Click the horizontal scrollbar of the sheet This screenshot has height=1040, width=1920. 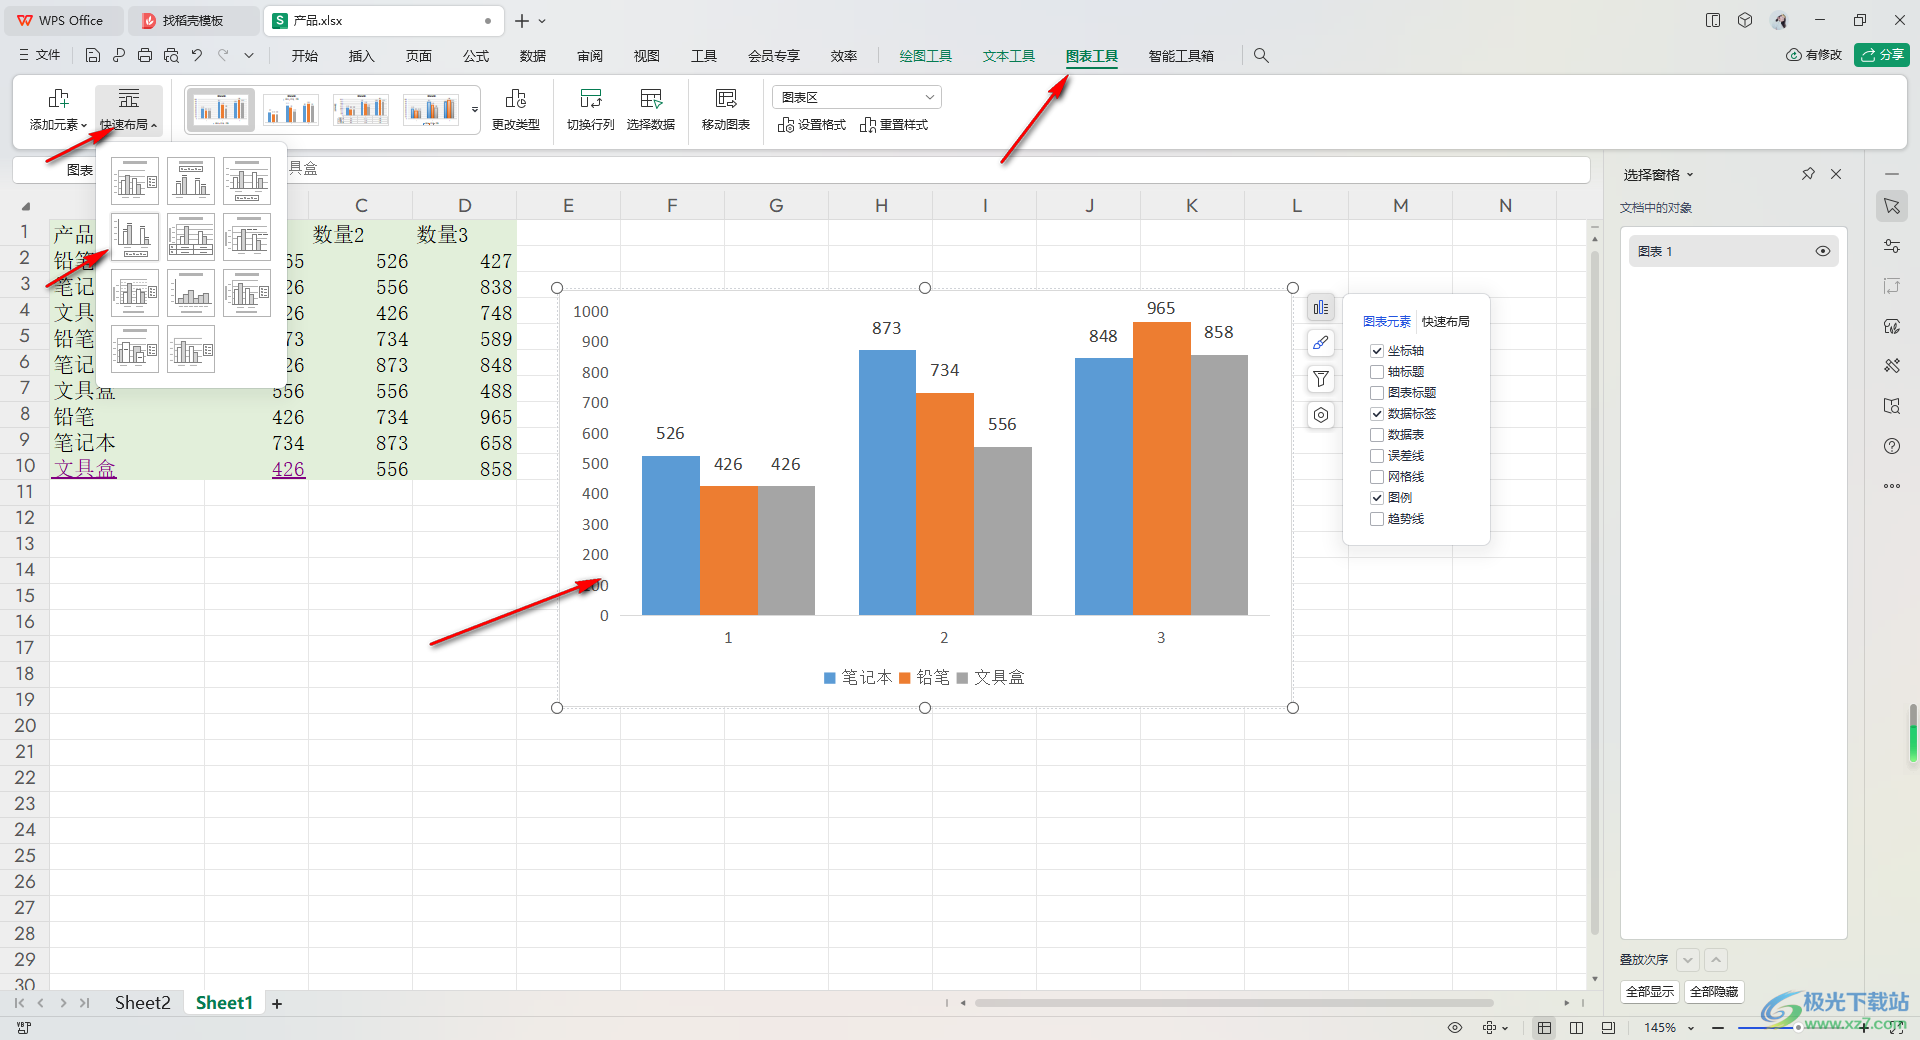pyautogui.click(x=1233, y=1003)
